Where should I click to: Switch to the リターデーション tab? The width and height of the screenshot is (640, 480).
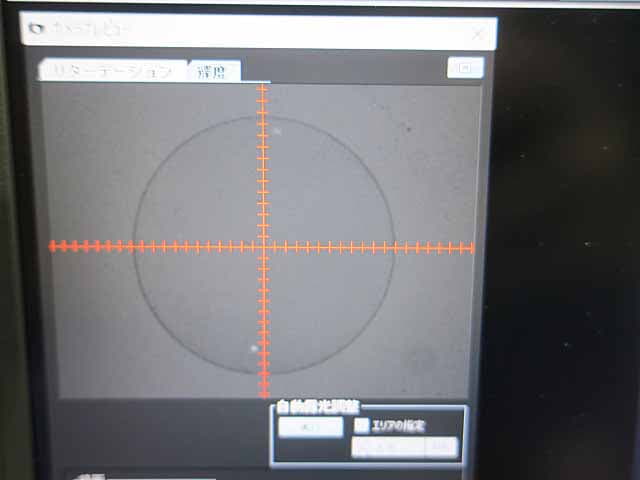click(112, 72)
